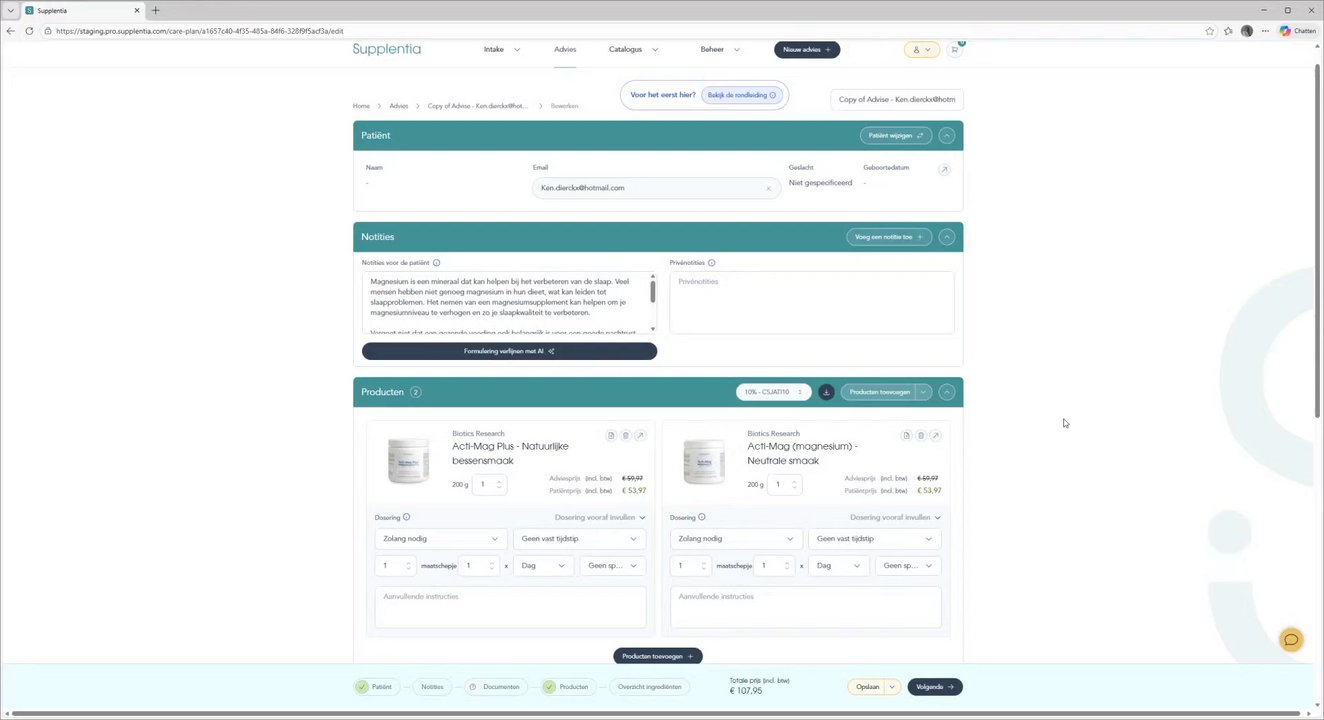1324x720 pixels.
Task: Collapse the Patiënt section
Action: [946, 135]
